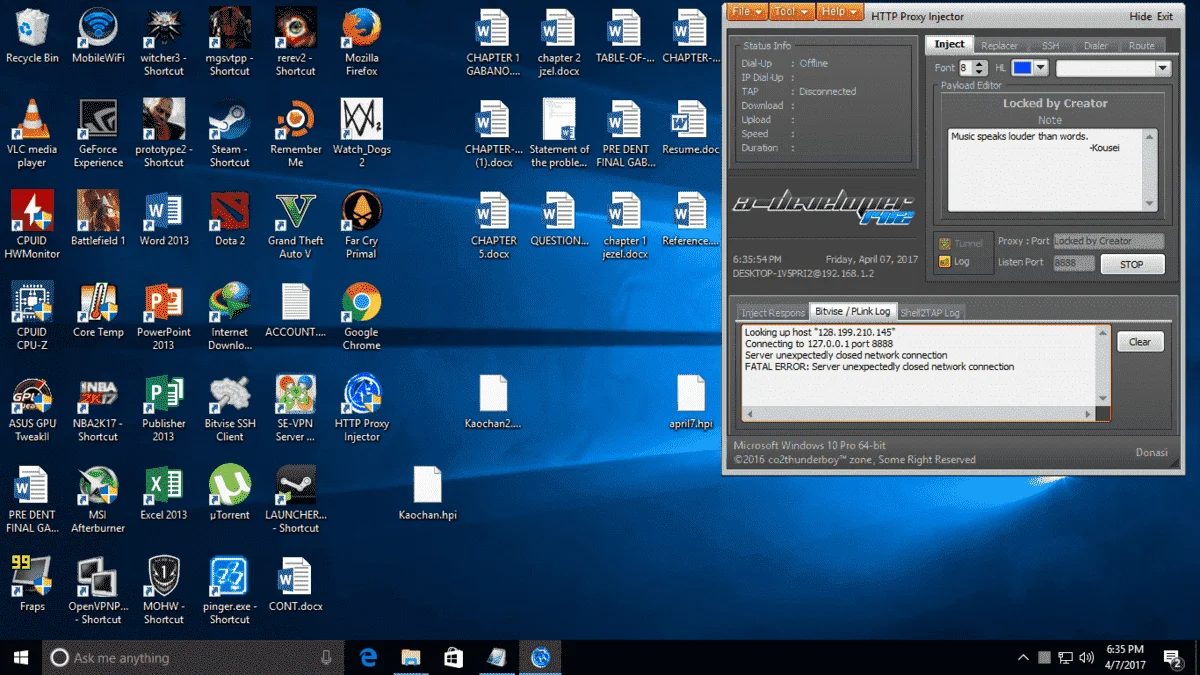
Task: Select the GeForce Experience icon
Action: click(98, 134)
